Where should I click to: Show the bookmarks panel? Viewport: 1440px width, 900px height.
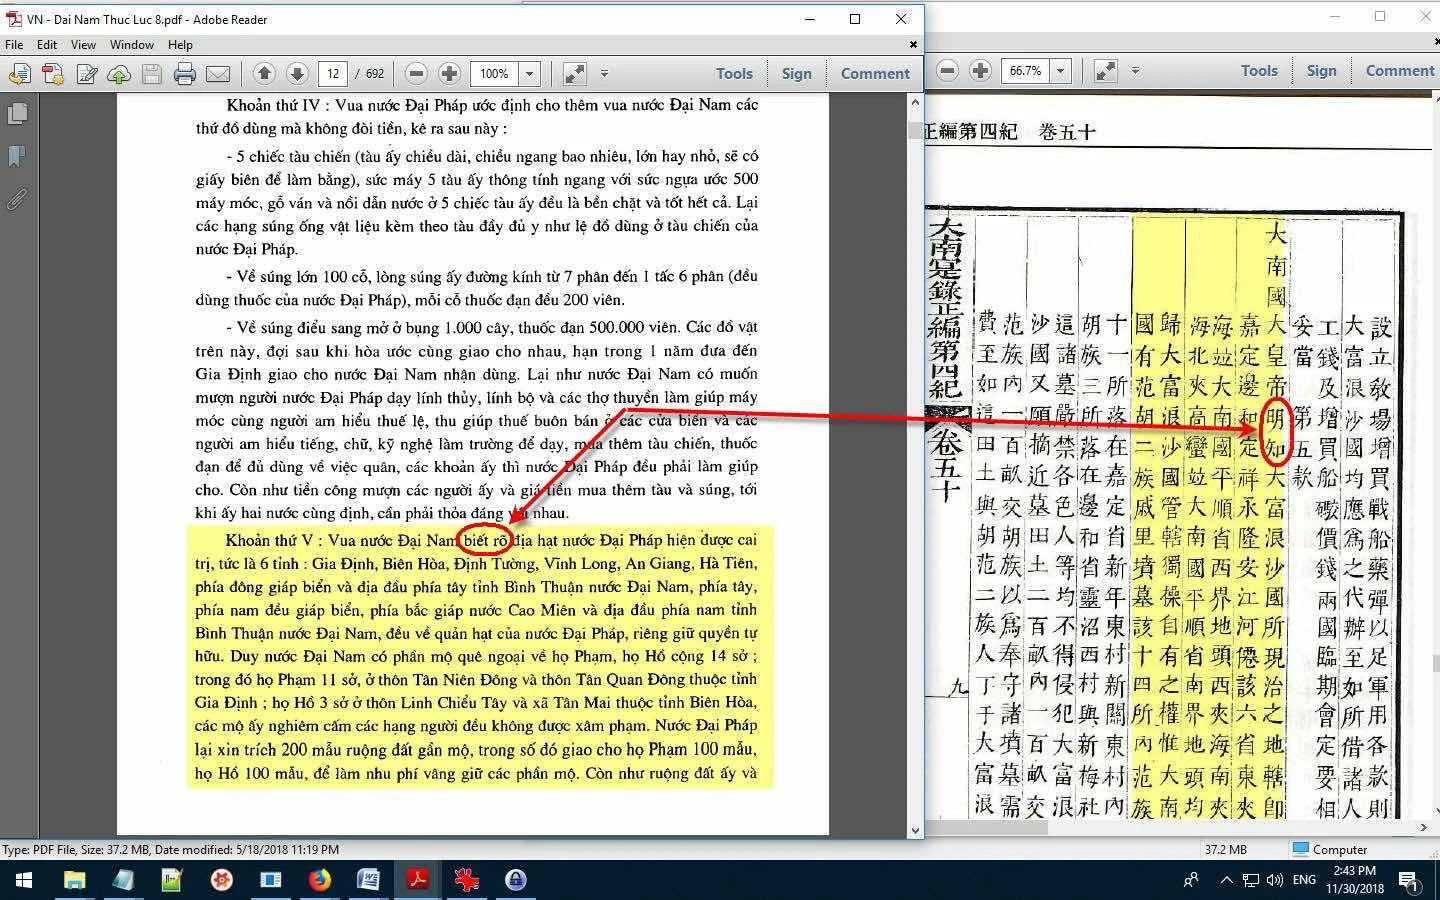point(17,157)
